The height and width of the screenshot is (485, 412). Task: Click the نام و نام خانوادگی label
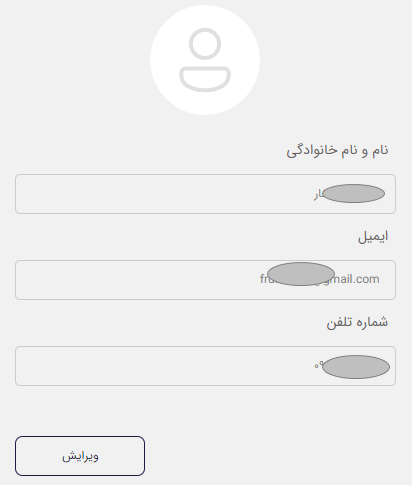337,151
